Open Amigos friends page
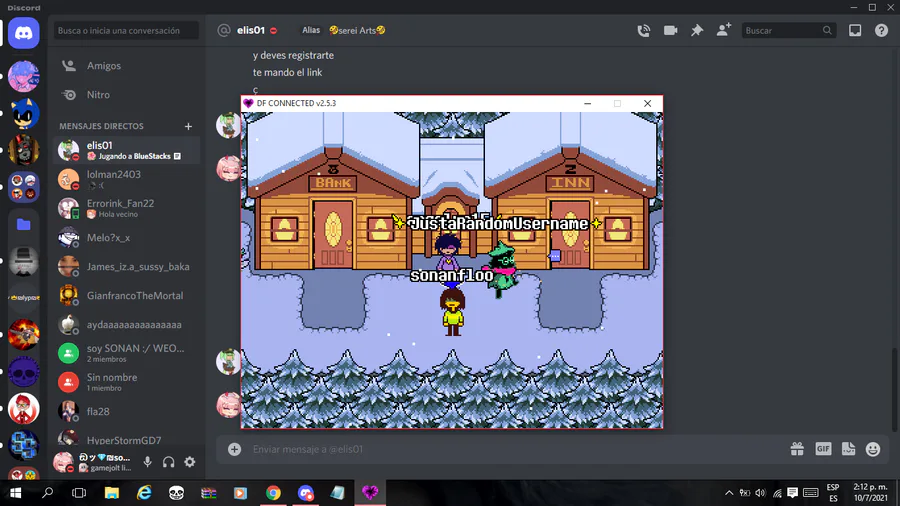 click(x=126, y=65)
